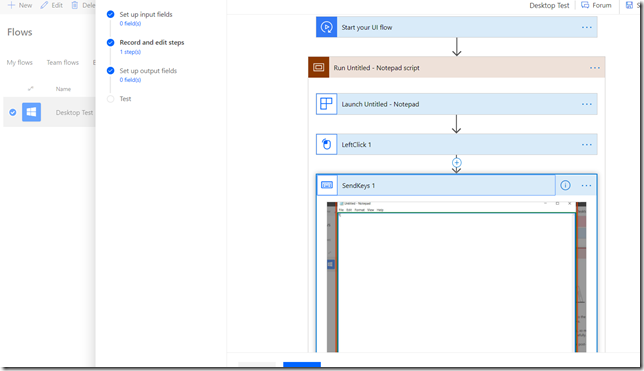Image resolution: width=644 pixels, height=371 pixels.
Task: Click the plus icon beside New
Action: 11,5
